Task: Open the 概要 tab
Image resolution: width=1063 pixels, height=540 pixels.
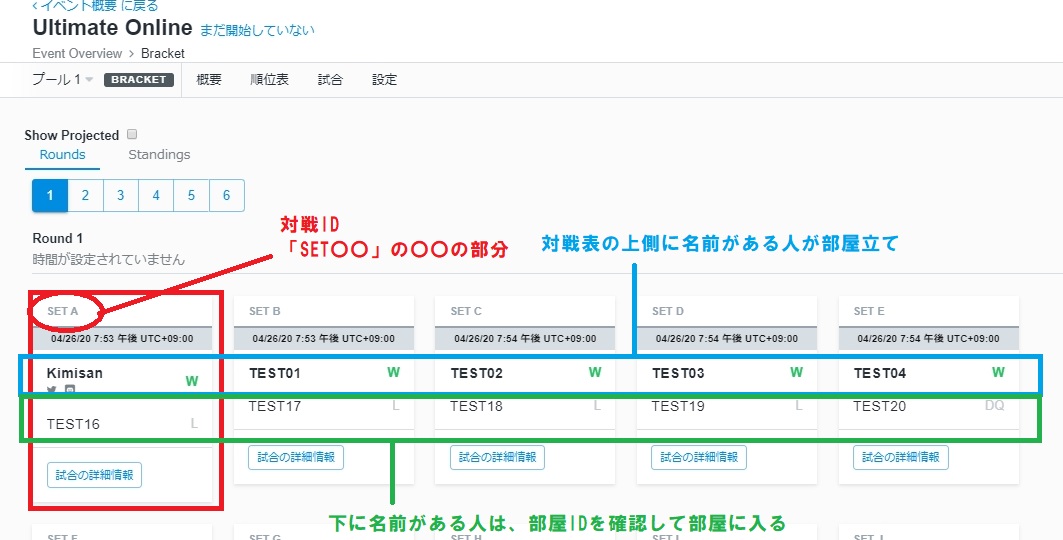Action: tap(209, 79)
